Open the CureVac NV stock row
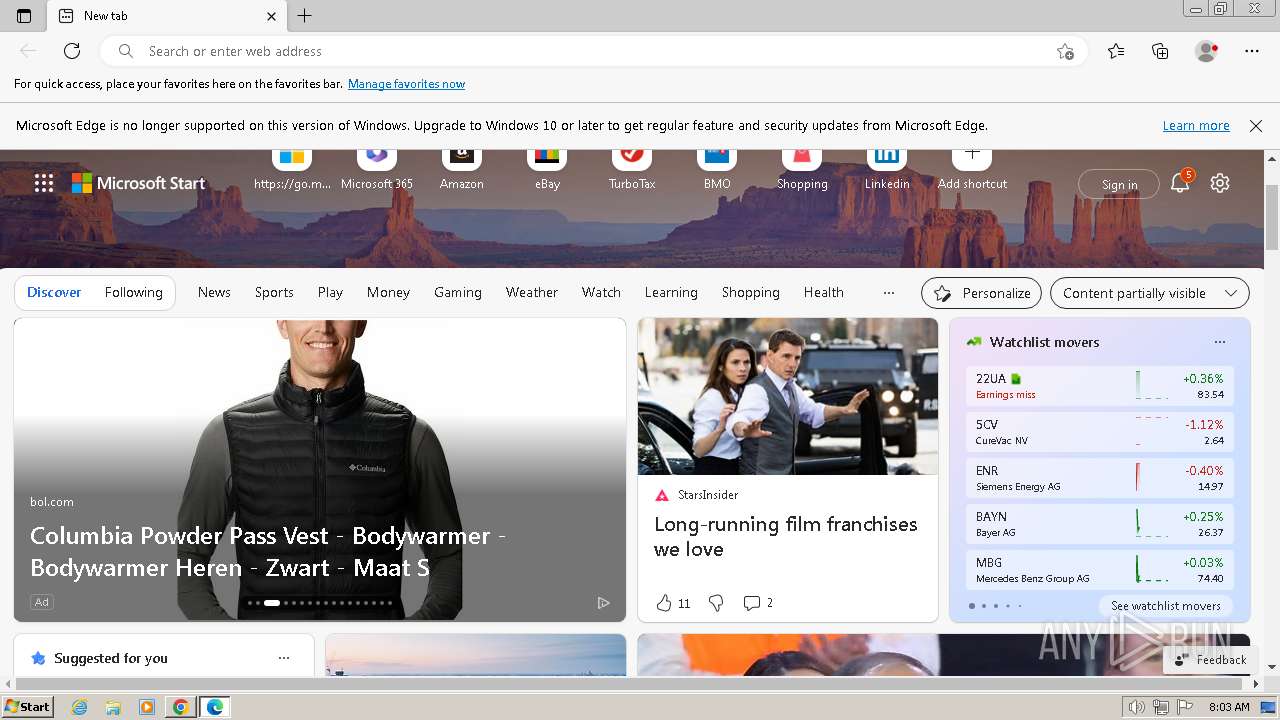This screenshot has height=720, width=1280. click(1100, 432)
